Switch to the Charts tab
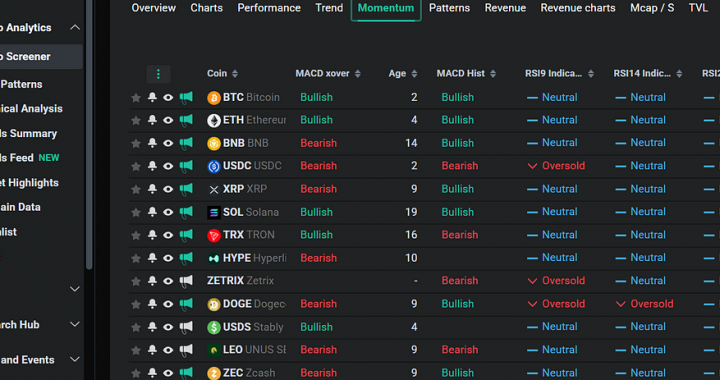Screen dimensions: 720x380 coord(207,8)
